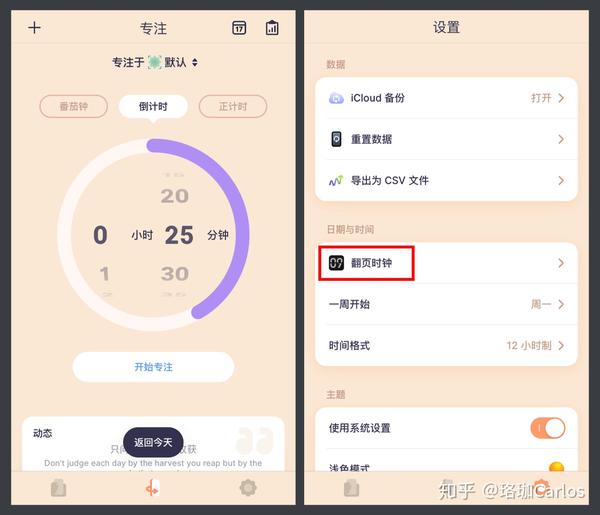The height and width of the screenshot is (515, 600).
Task: Click the iCloud backup cloud icon
Action: (336, 98)
